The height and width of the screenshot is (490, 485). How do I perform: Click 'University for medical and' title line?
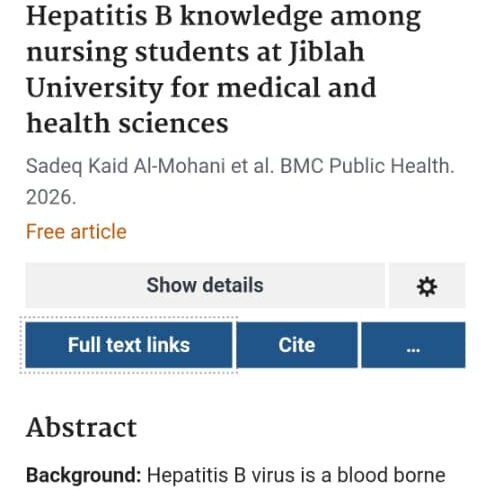click(201, 88)
